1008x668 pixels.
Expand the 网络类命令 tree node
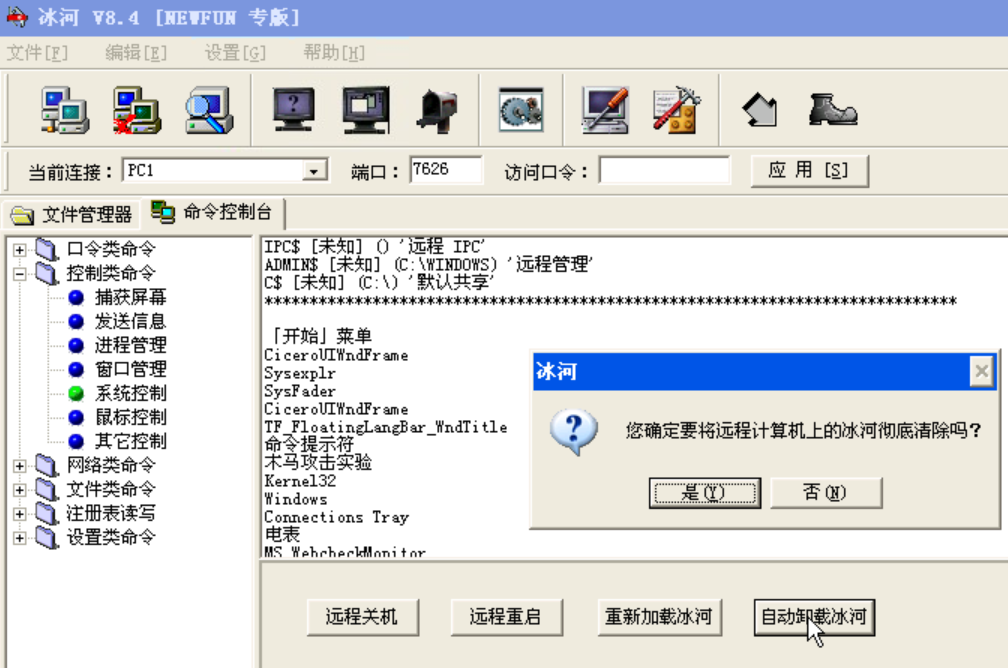pyautogui.click(x=20, y=465)
